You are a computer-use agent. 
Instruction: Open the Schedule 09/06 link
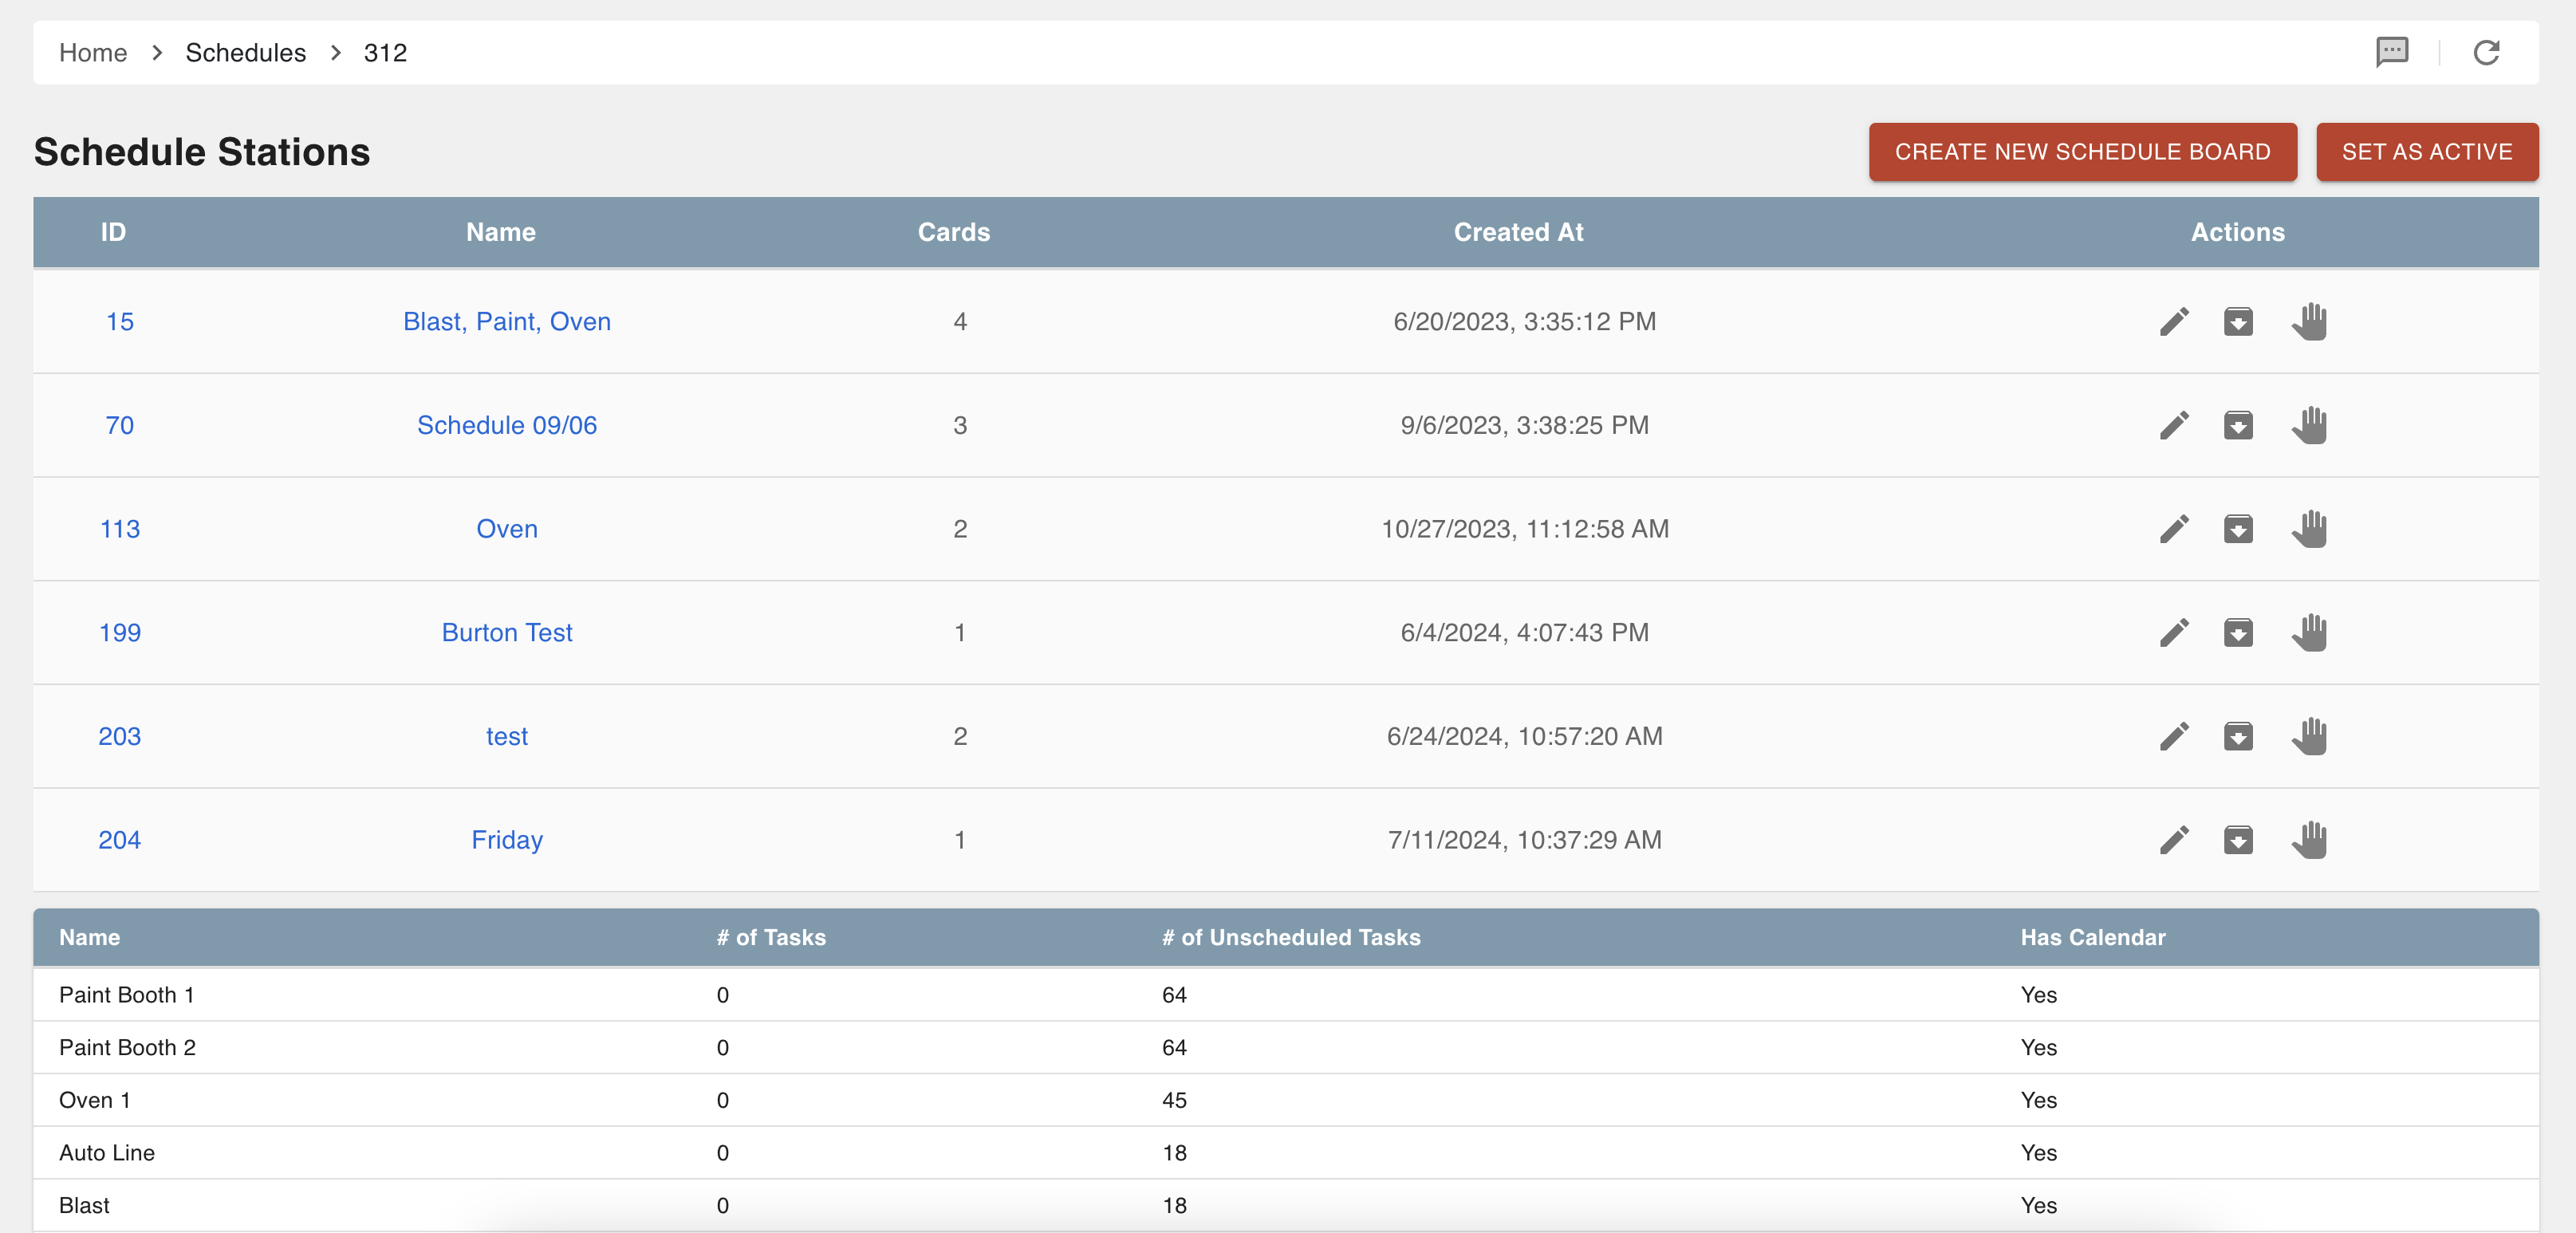pos(507,425)
